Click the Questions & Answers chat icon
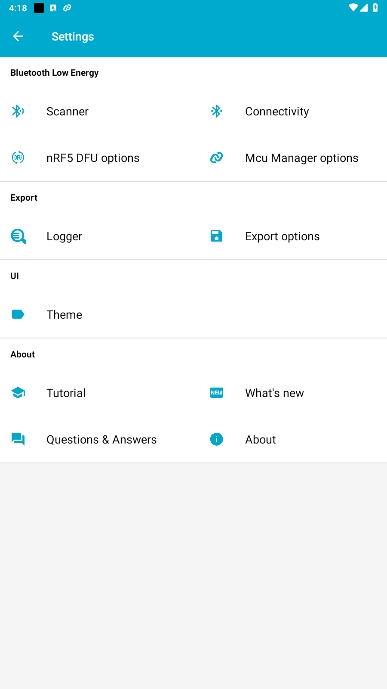387x689 pixels. (18, 439)
